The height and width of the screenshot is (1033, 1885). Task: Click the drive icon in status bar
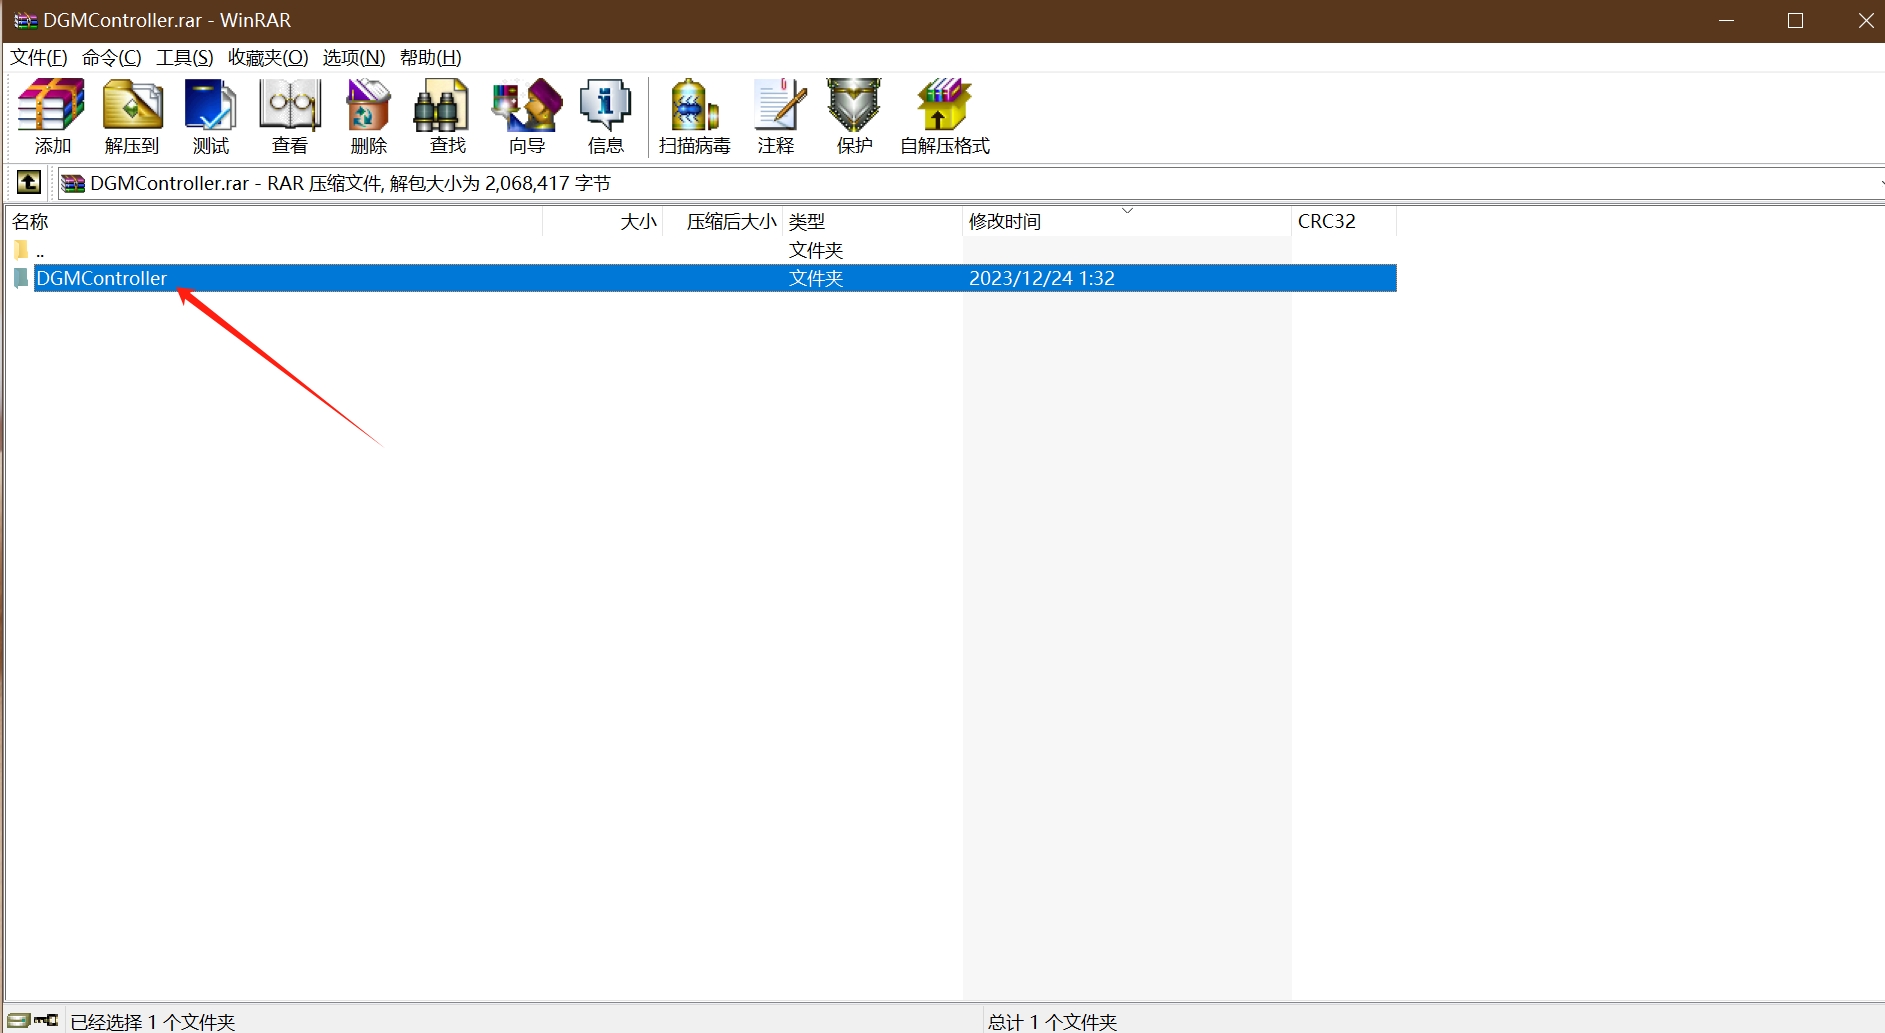tap(19, 1020)
